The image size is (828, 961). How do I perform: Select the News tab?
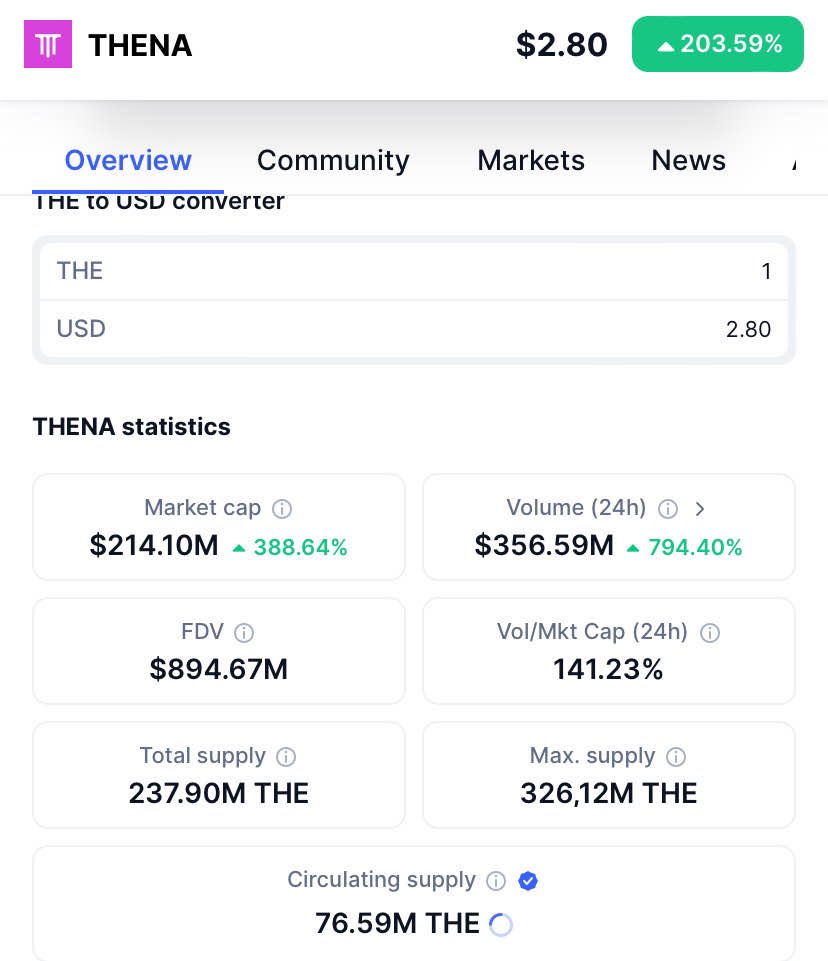pos(688,160)
